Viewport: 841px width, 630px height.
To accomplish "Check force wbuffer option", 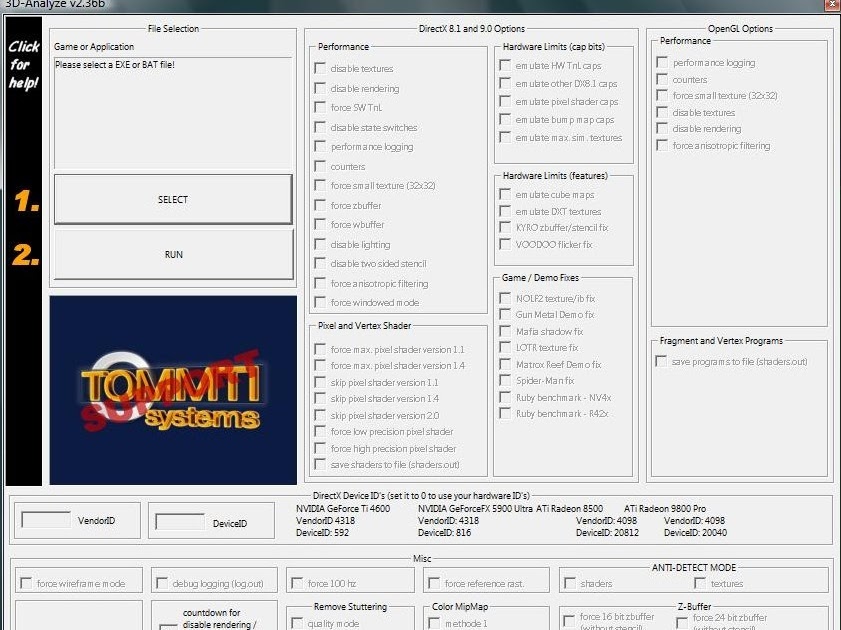I will 320,224.
